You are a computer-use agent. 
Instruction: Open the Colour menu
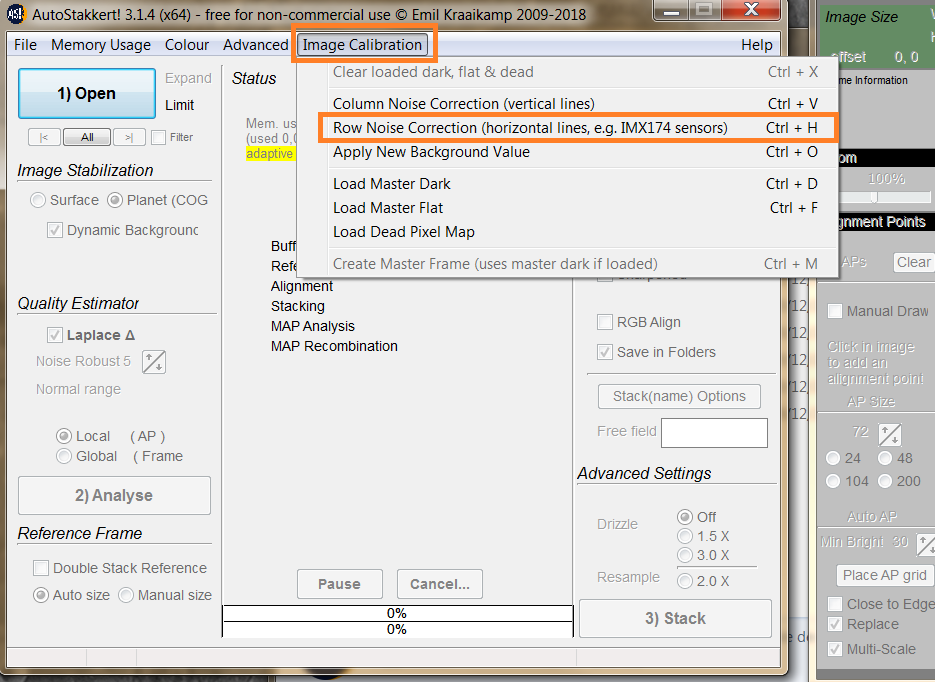pos(187,45)
